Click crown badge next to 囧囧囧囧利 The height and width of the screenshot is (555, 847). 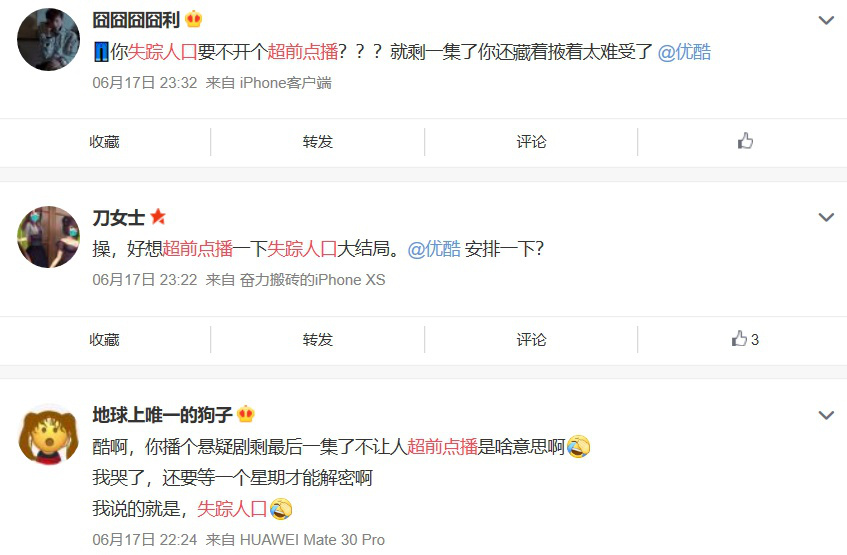pyautogui.click(x=193, y=19)
